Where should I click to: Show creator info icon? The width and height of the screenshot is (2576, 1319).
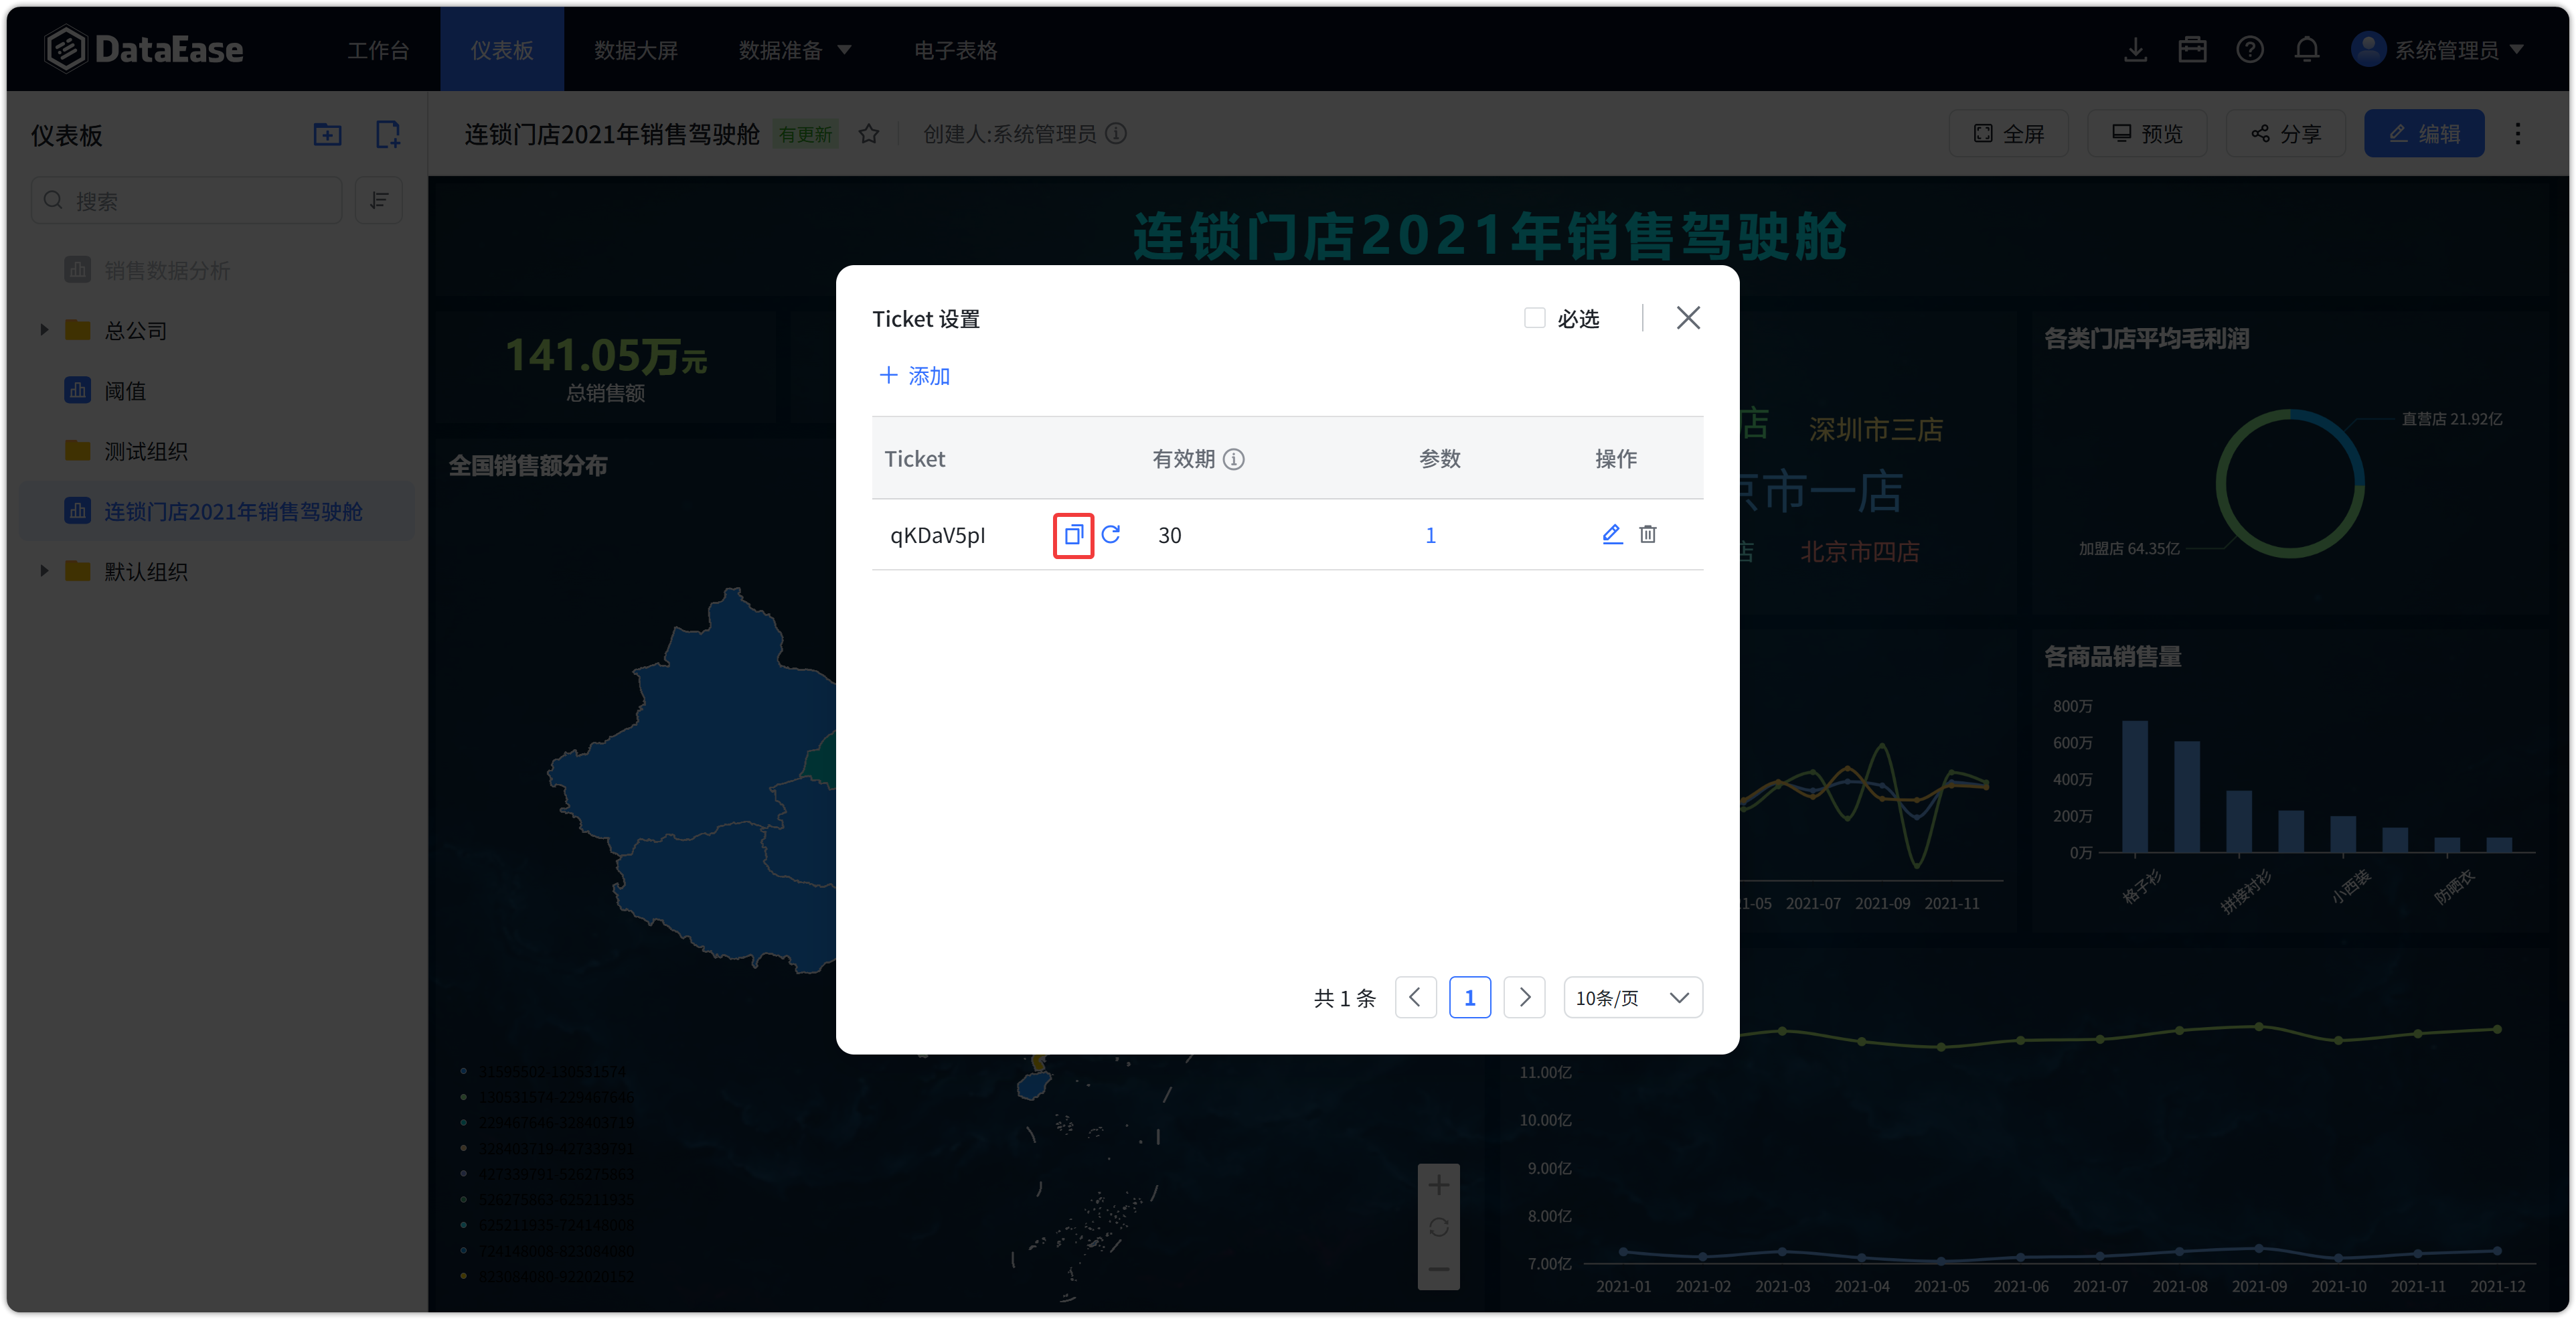[1117, 134]
